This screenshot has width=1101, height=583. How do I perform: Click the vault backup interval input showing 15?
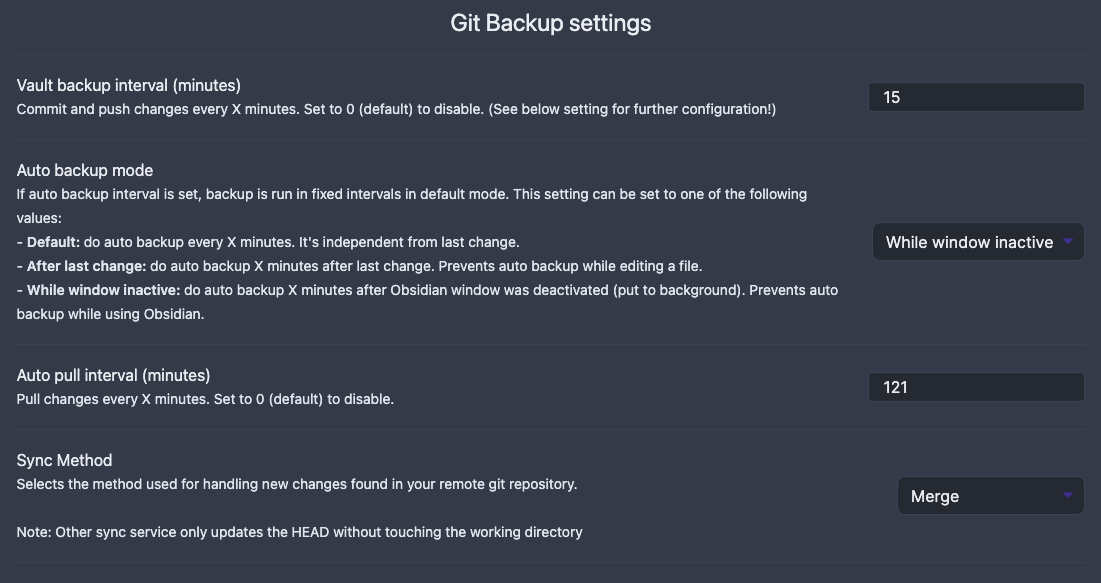(x=976, y=96)
